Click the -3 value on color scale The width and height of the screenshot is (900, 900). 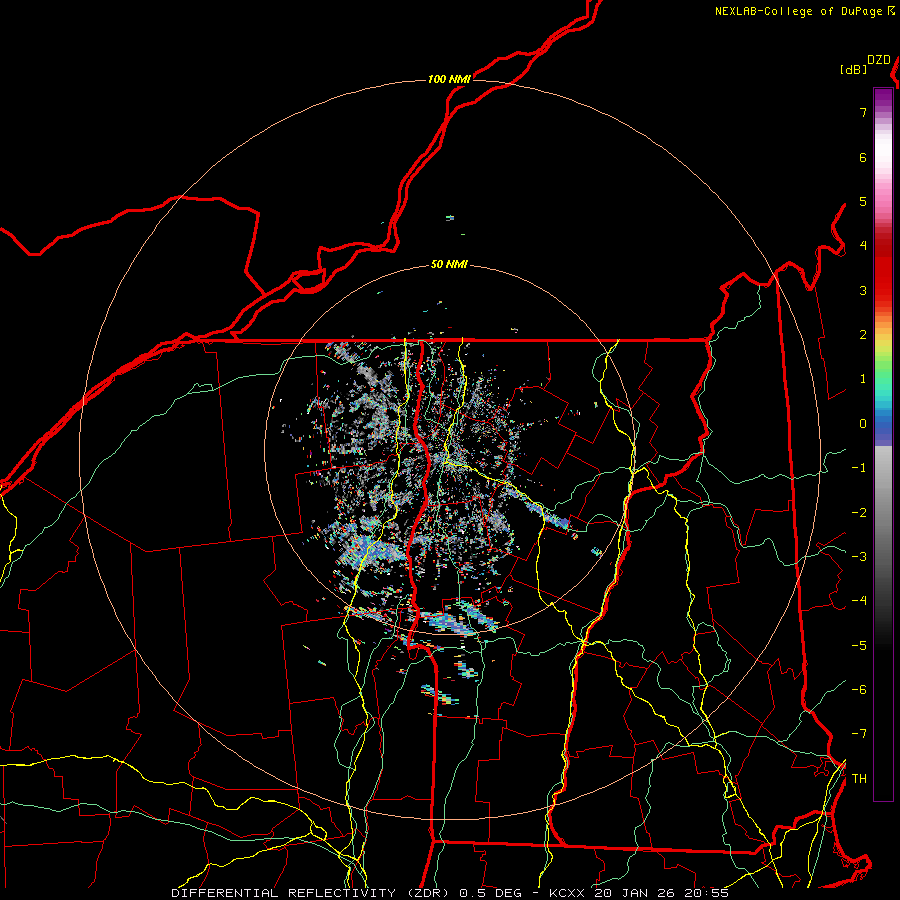point(859,556)
